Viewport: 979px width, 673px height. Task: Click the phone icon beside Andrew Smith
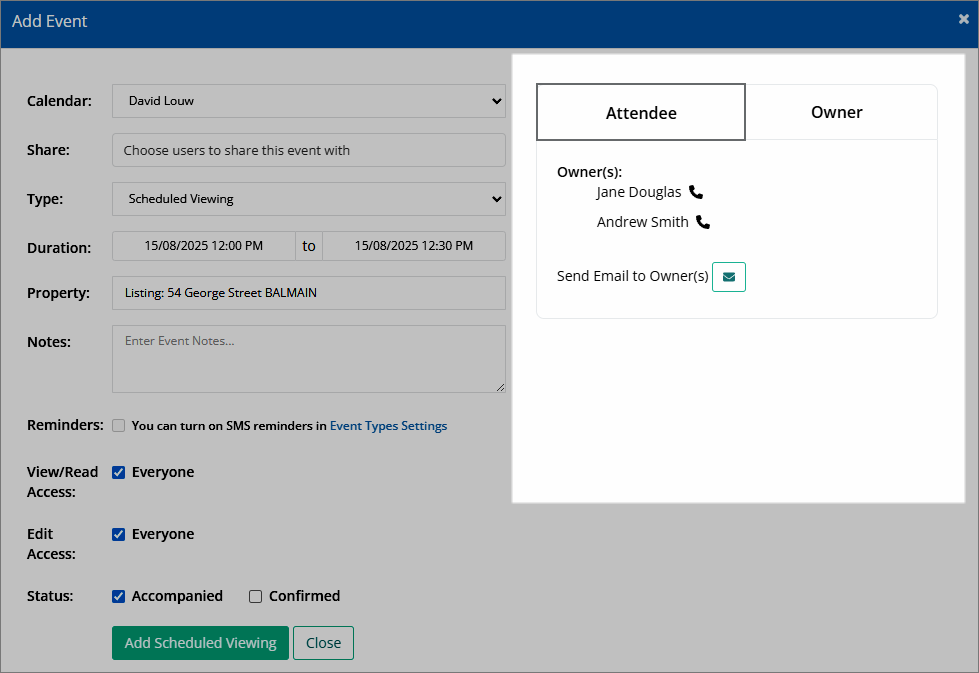(703, 222)
